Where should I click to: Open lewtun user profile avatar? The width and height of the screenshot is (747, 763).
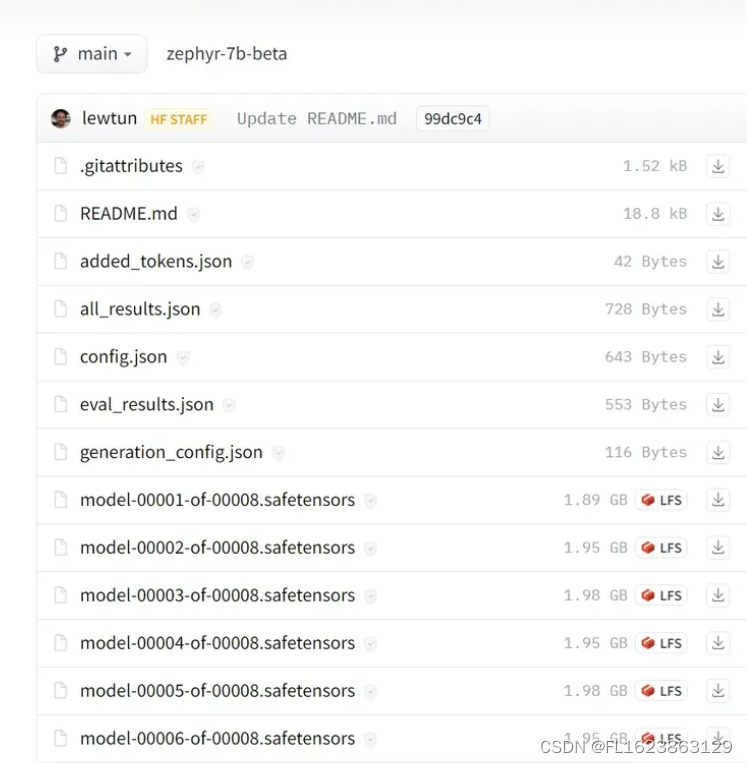61,118
